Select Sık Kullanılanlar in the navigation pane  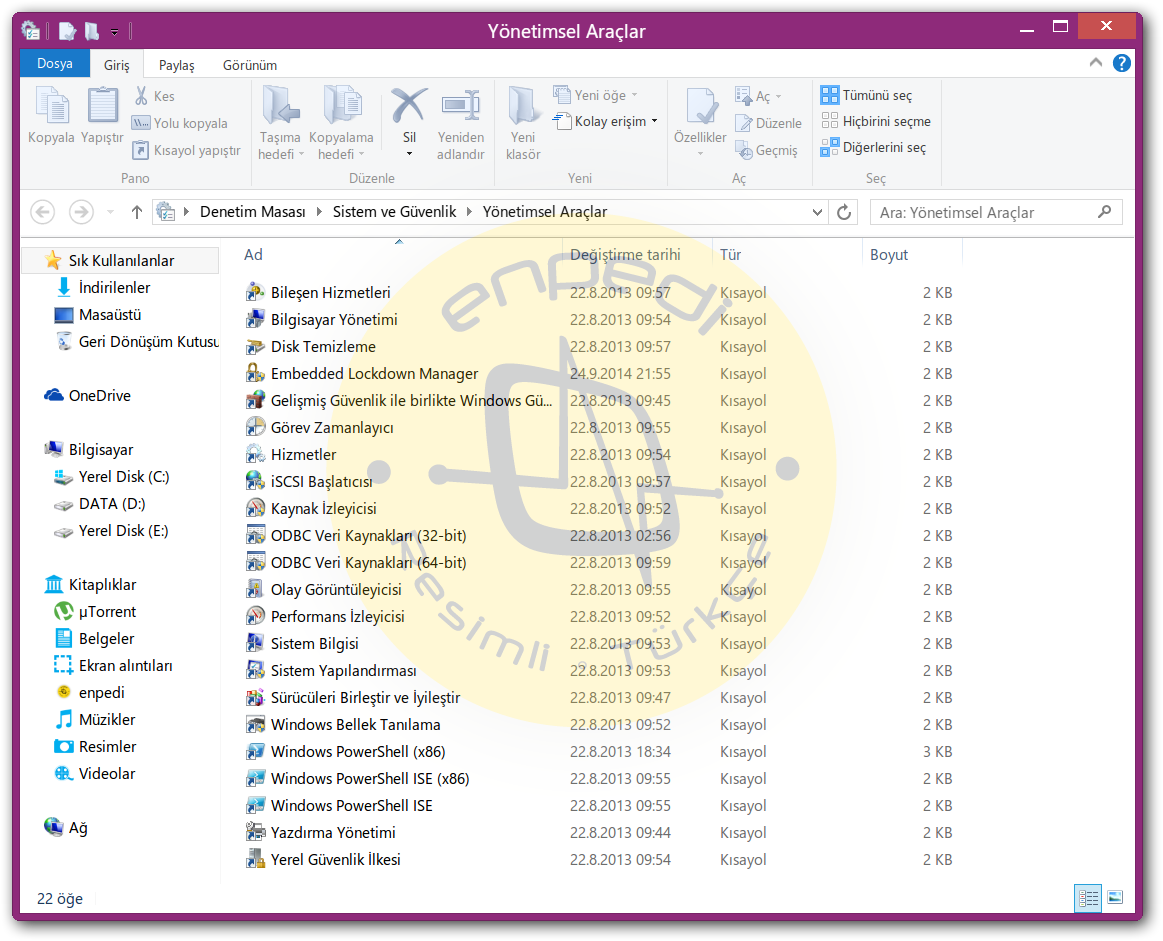121,261
